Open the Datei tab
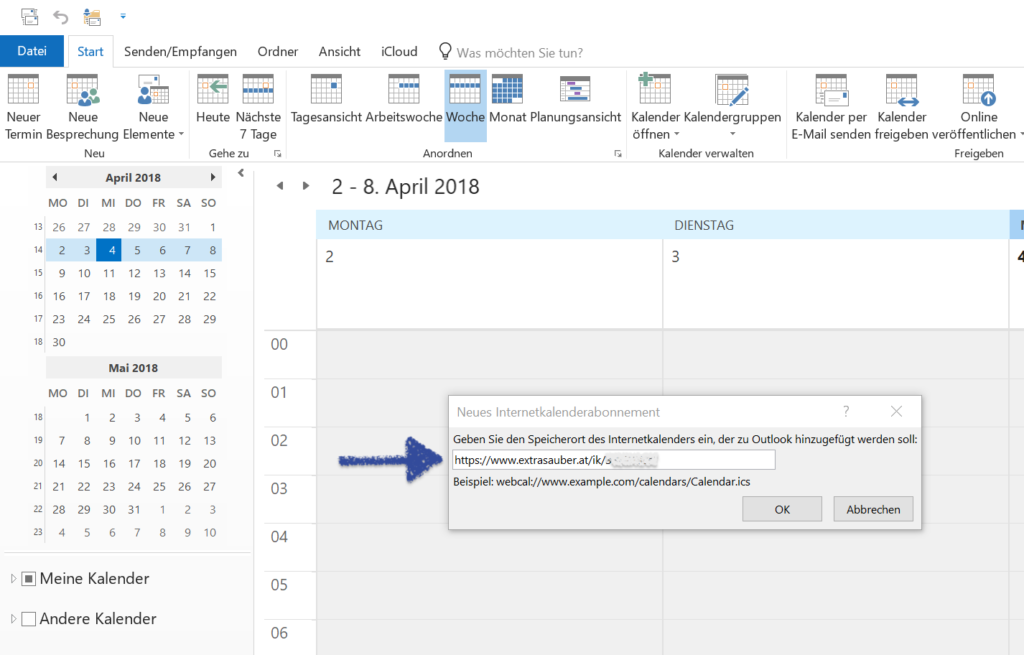1024x655 pixels. (x=32, y=51)
